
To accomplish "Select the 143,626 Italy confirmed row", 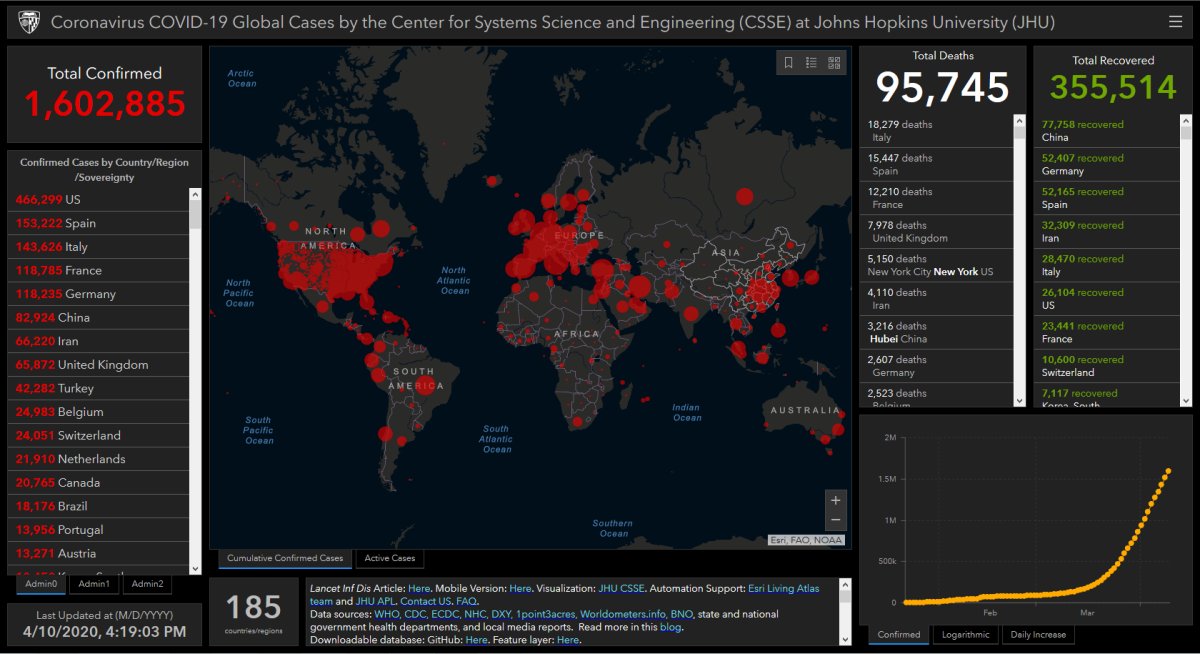I will pyautogui.click(x=98, y=247).
